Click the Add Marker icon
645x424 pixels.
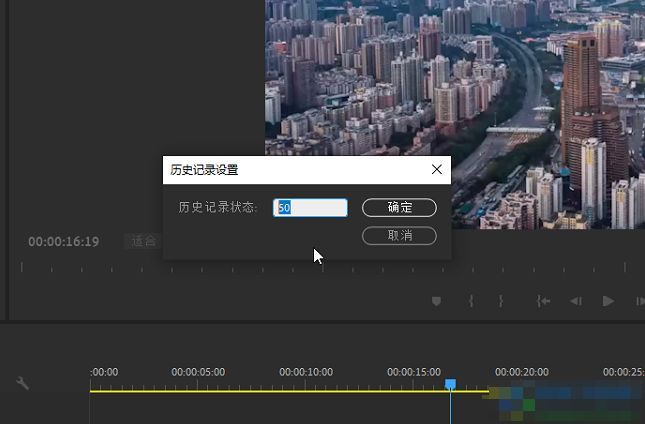(x=437, y=301)
